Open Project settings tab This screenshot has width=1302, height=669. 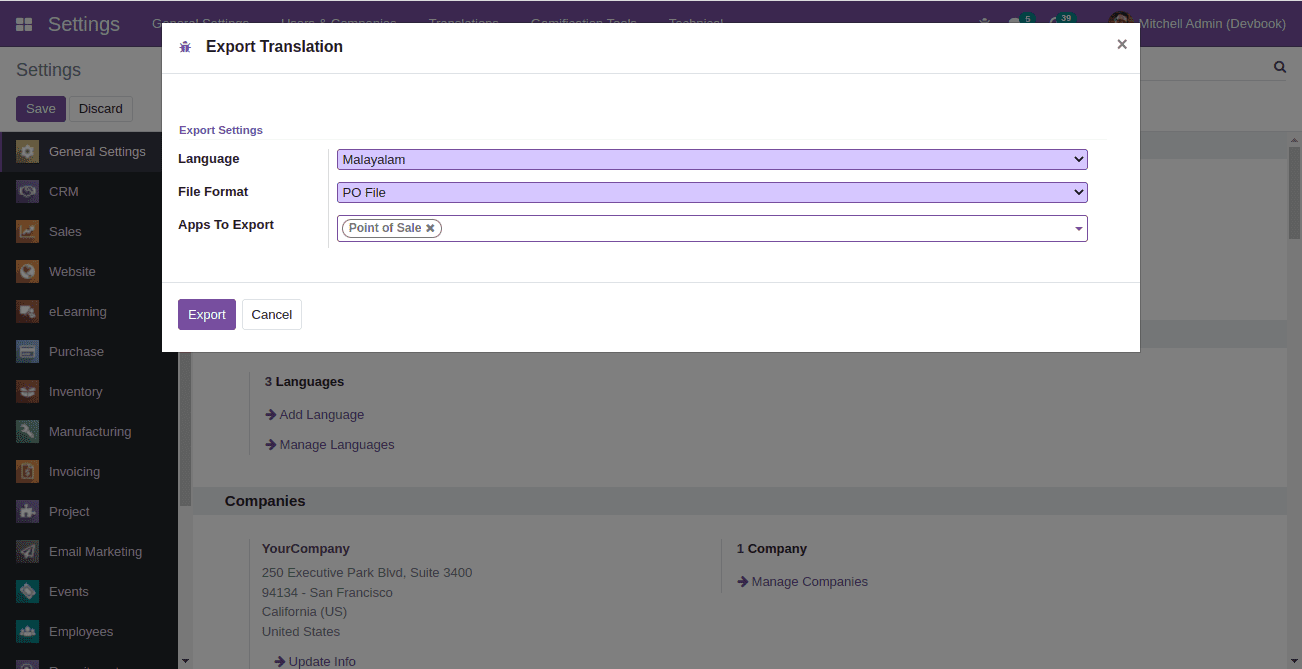tap(89, 512)
